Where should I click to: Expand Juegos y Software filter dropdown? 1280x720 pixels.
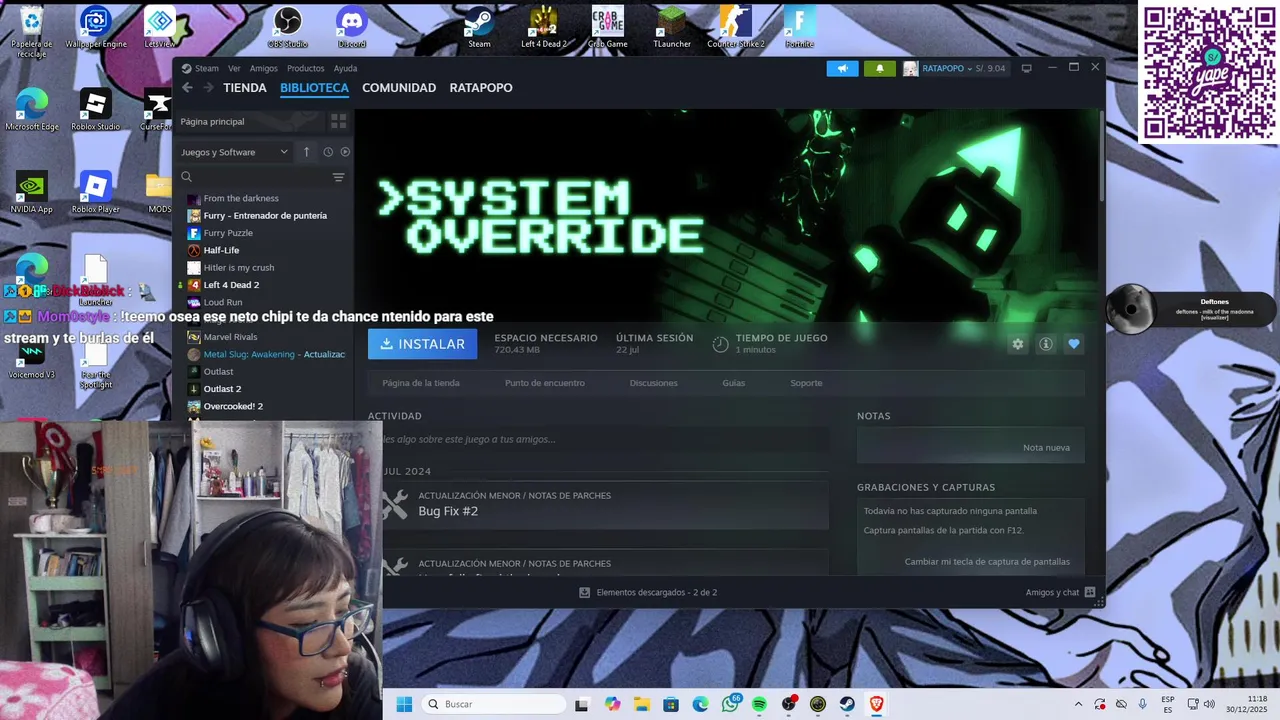(x=235, y=152)
